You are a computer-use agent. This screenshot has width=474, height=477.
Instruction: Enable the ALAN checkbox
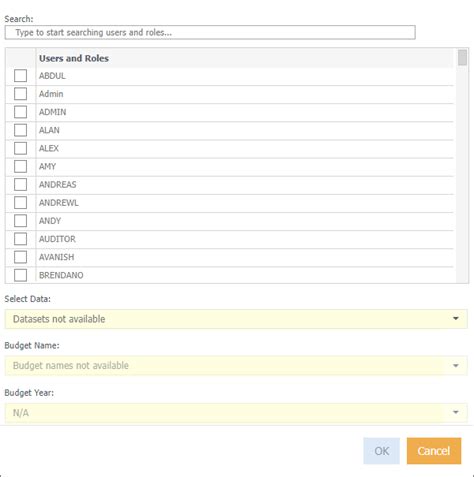point(20,130)
